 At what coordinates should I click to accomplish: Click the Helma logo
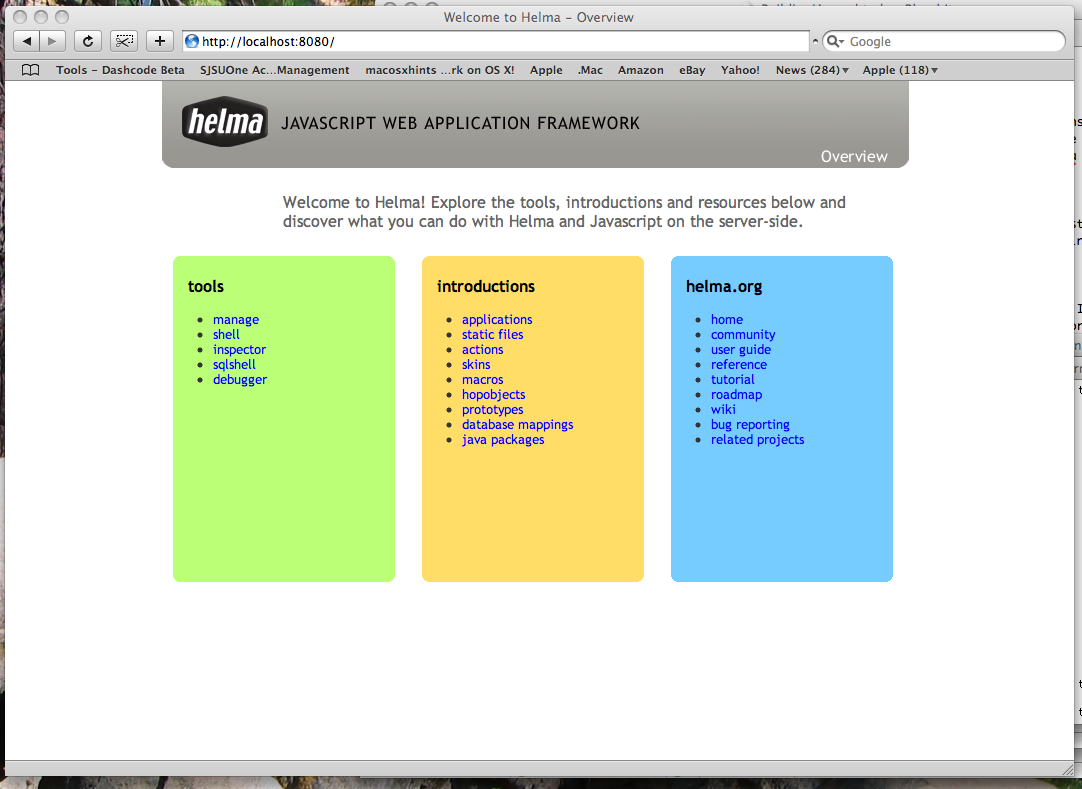pos(225,121)
